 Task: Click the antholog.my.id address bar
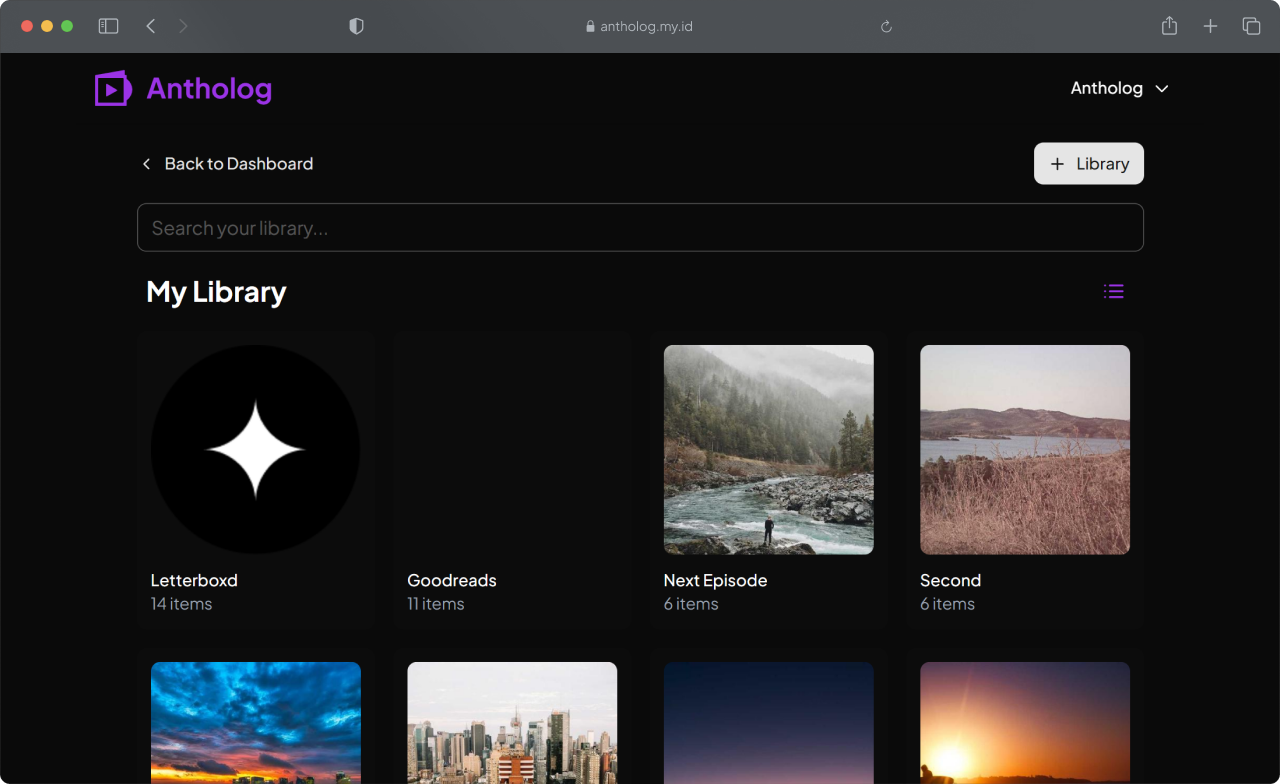point(640,27)
